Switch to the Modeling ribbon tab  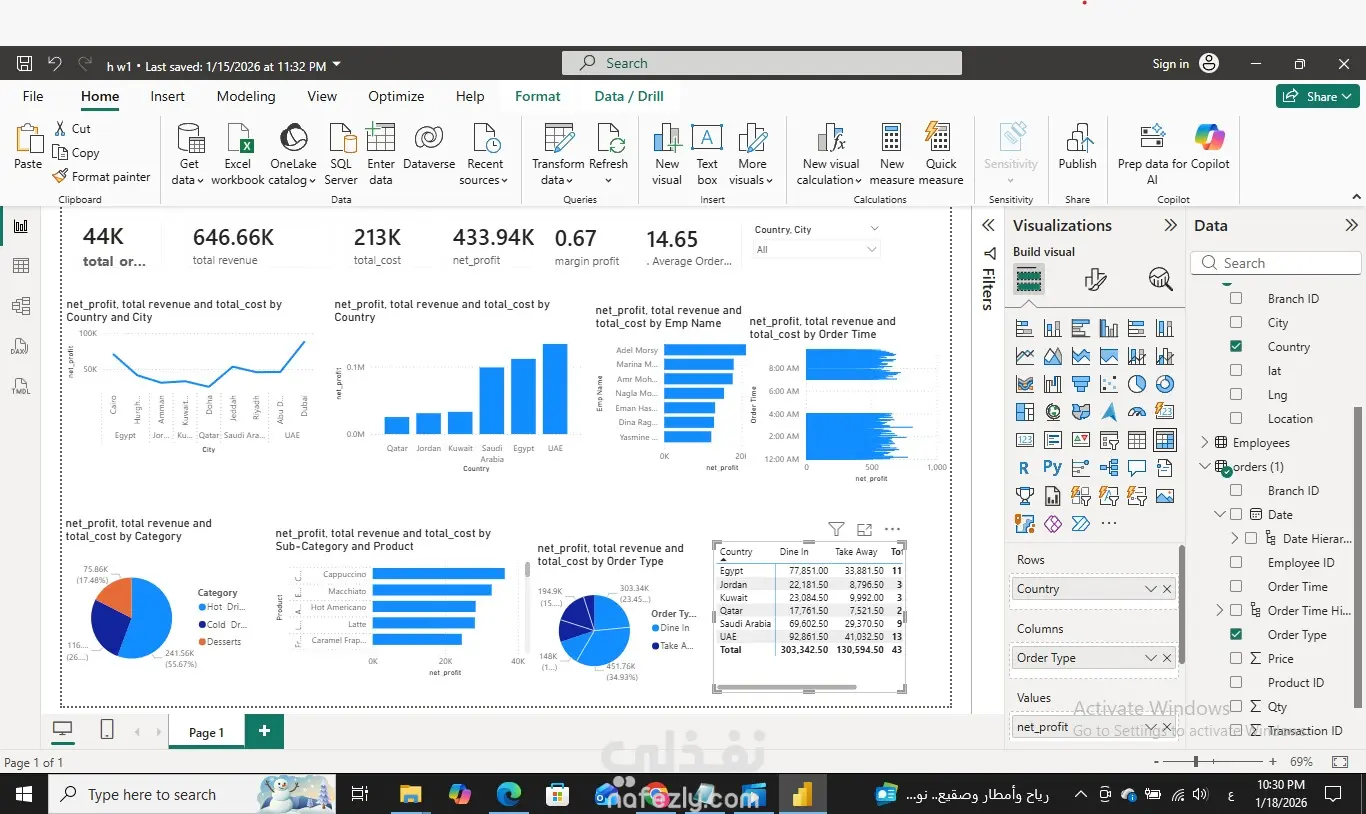pos(246,97)
